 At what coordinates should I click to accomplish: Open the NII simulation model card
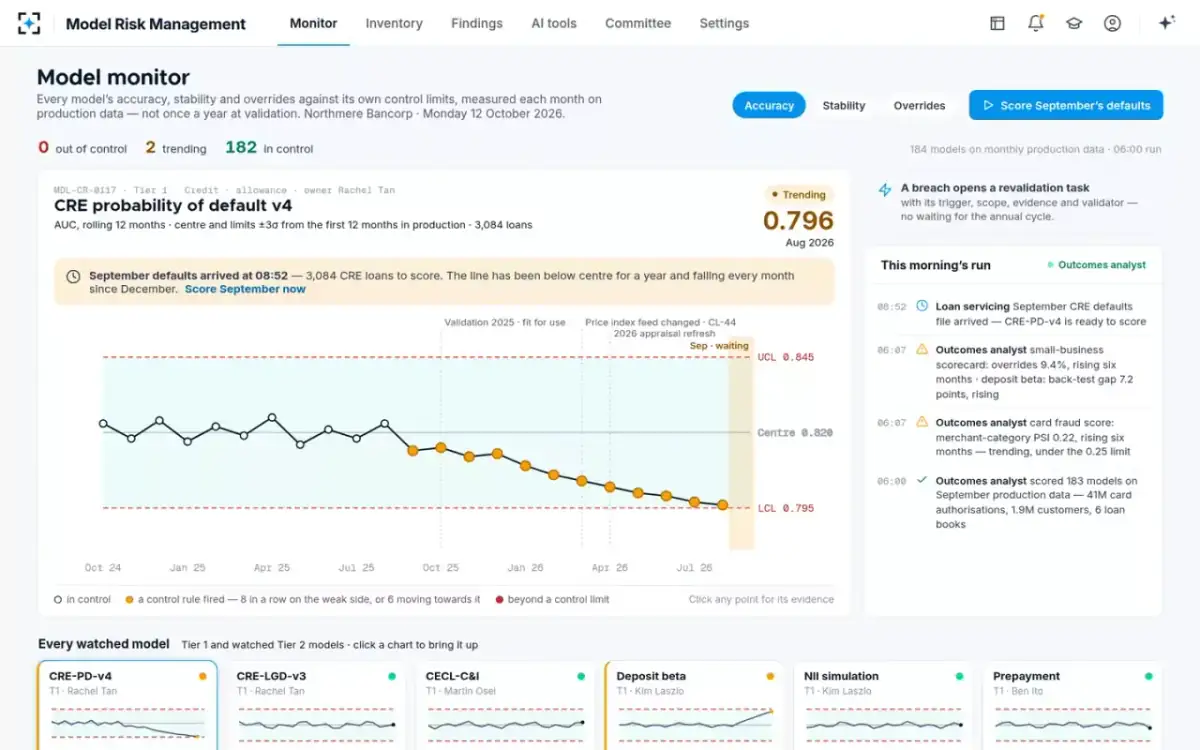click(883, 705)
